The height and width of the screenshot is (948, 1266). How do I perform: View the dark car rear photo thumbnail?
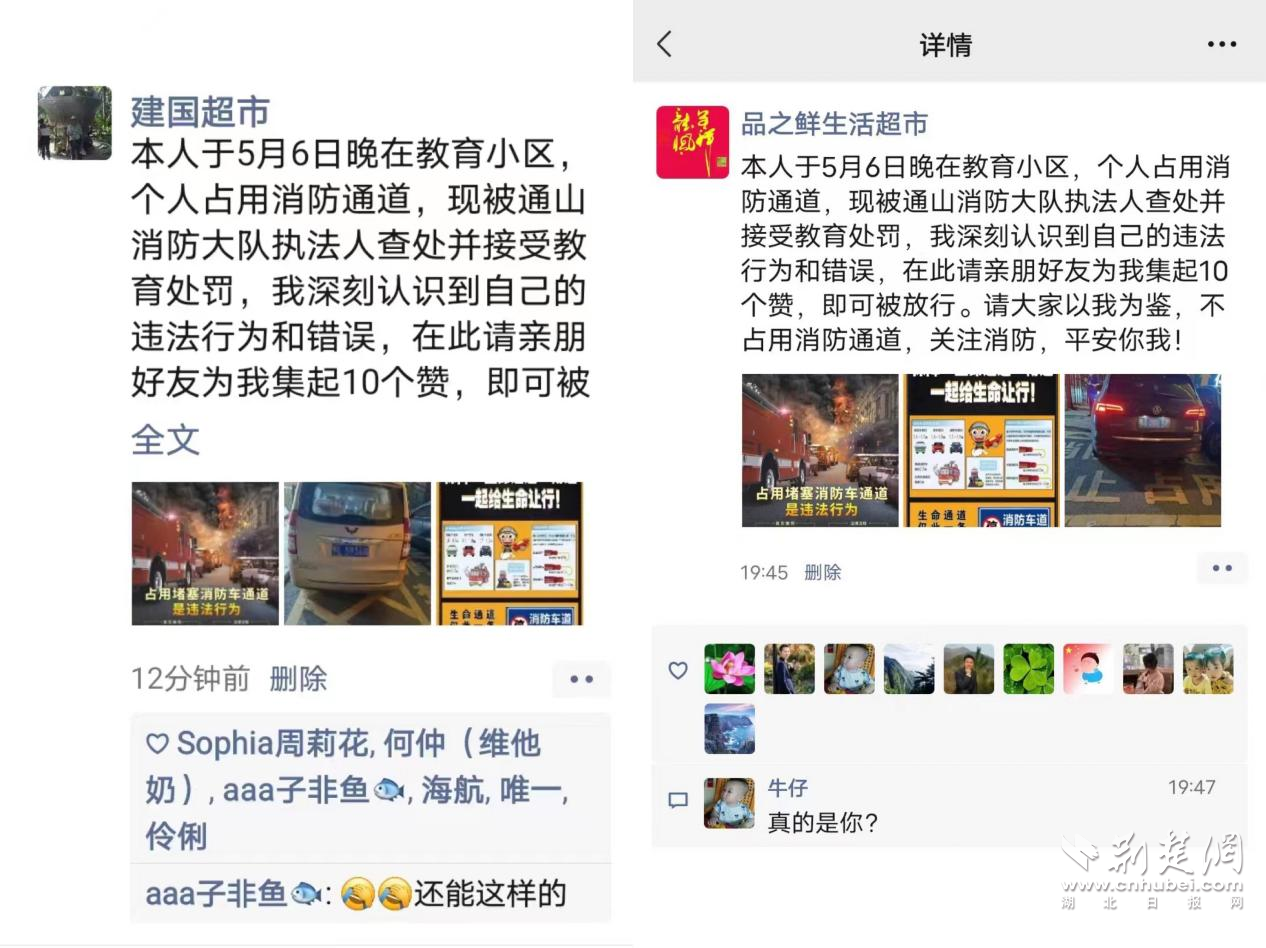tap(1143, 450)
